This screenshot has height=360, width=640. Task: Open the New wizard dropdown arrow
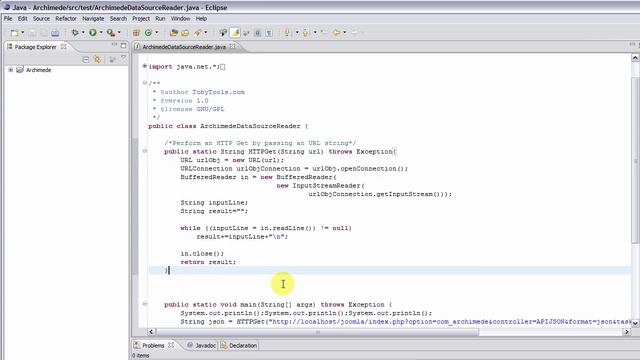click(x=22, y=33)
